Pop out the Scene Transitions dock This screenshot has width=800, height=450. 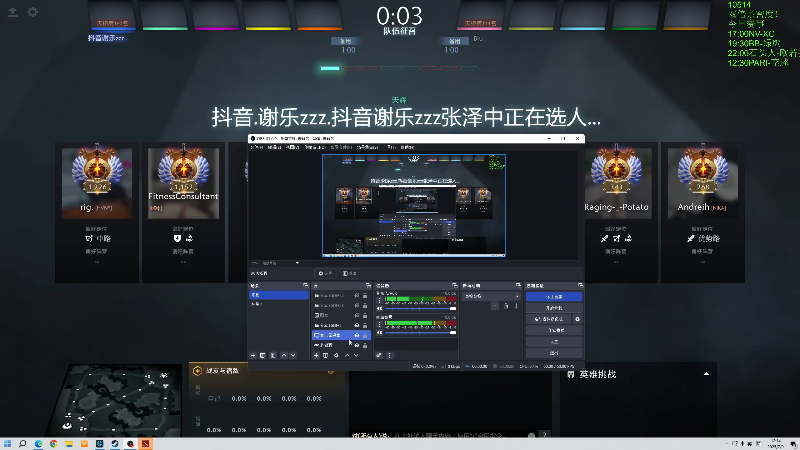(518, 285)
